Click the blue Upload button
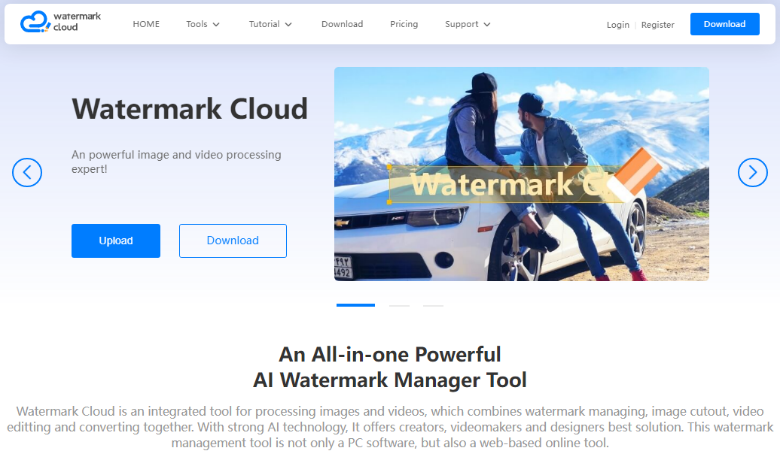The image size is (780, 460). click(x=115, y=241)
